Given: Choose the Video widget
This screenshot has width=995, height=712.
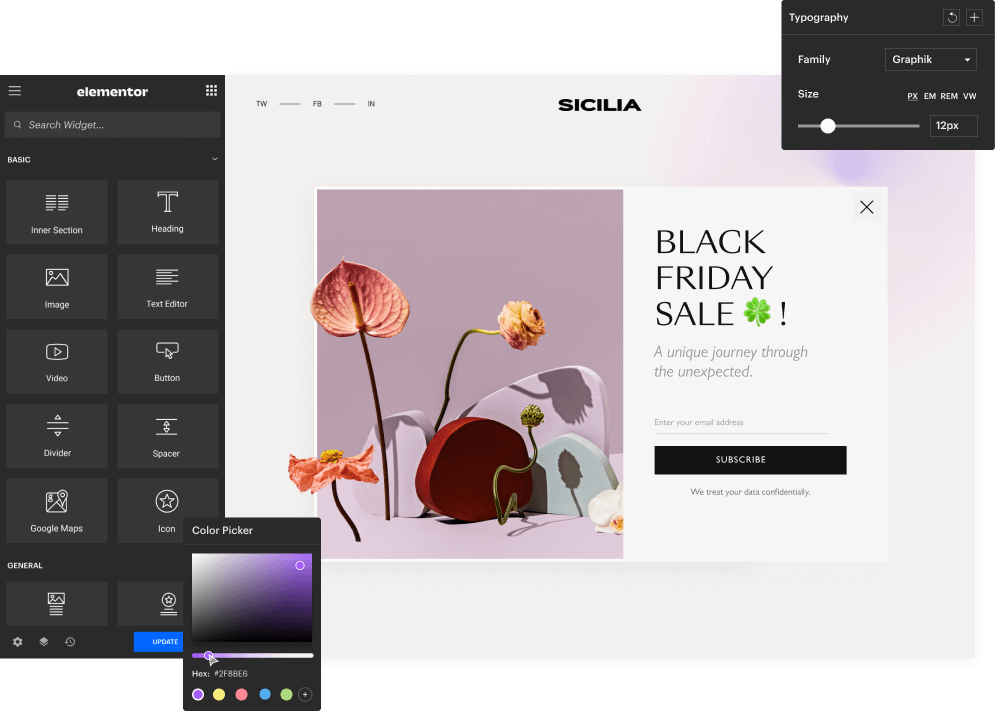Looking at the screenshot, I should click(56, 361).
